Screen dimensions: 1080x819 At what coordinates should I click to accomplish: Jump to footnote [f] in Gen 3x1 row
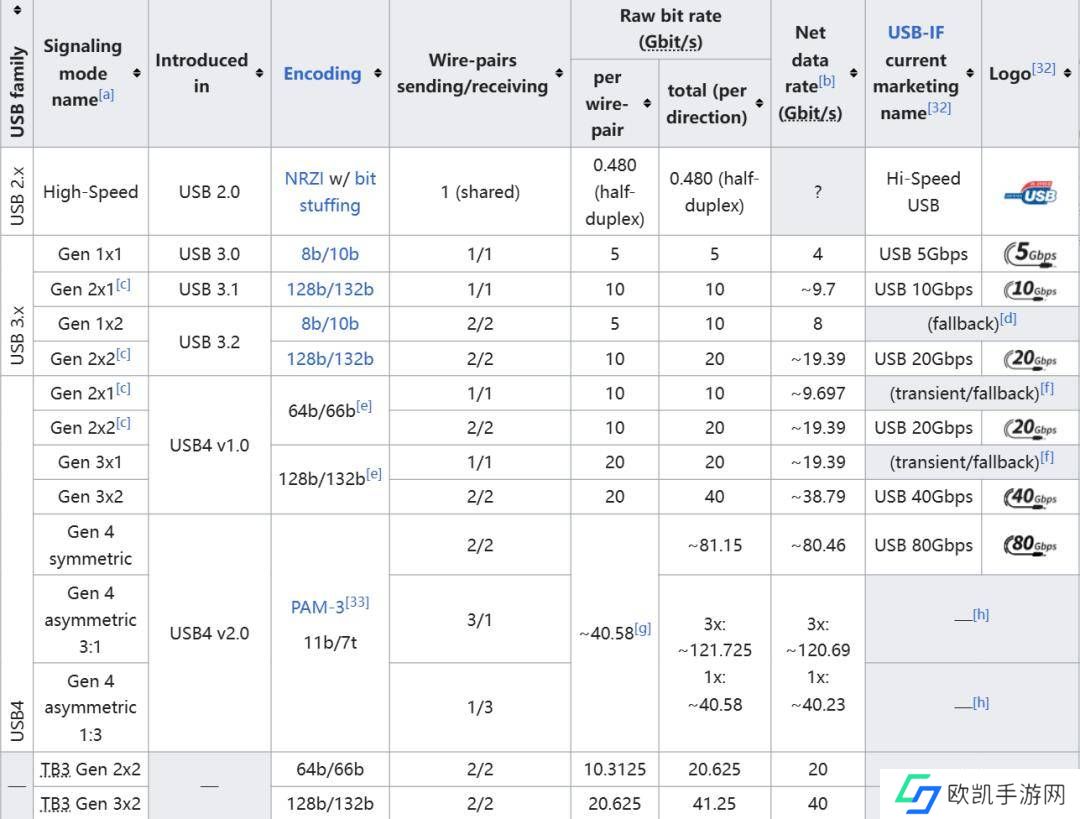click(x=1047, y=456)
